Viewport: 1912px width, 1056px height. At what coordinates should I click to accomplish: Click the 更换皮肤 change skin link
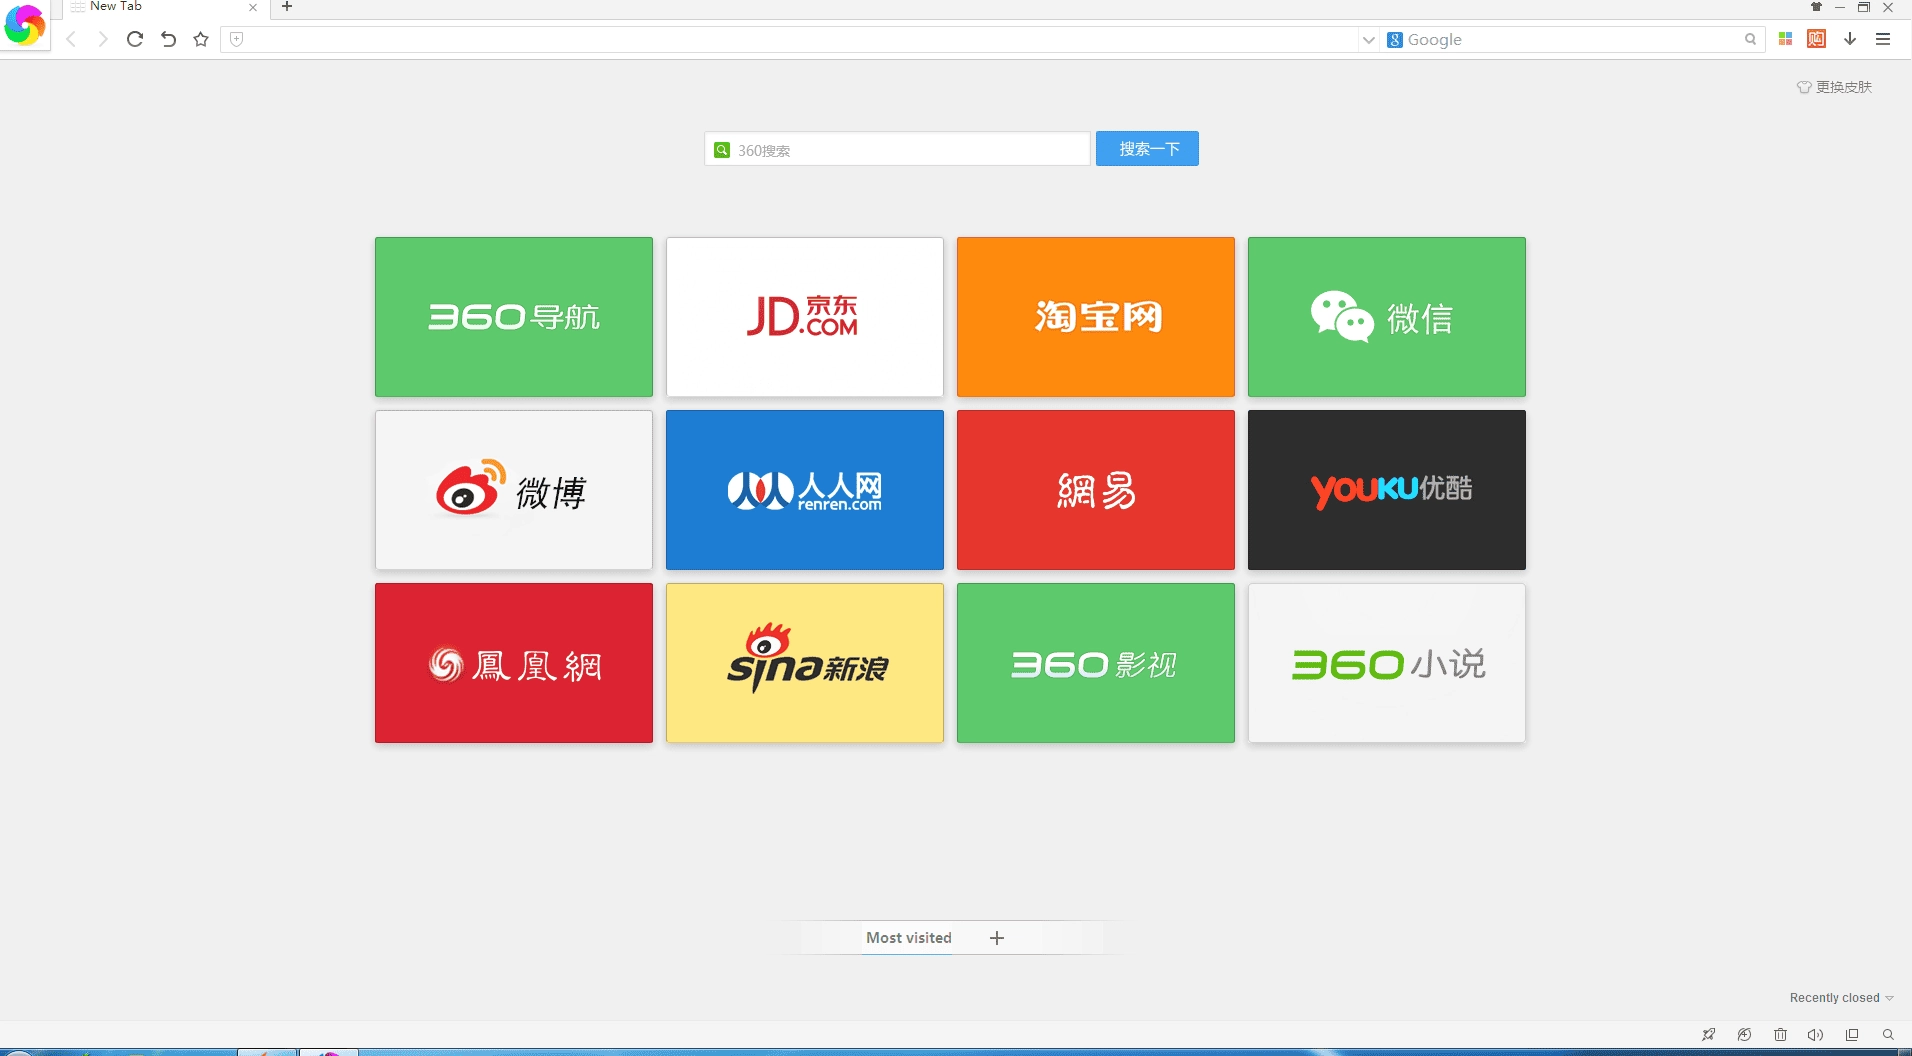pos(1834,87)
